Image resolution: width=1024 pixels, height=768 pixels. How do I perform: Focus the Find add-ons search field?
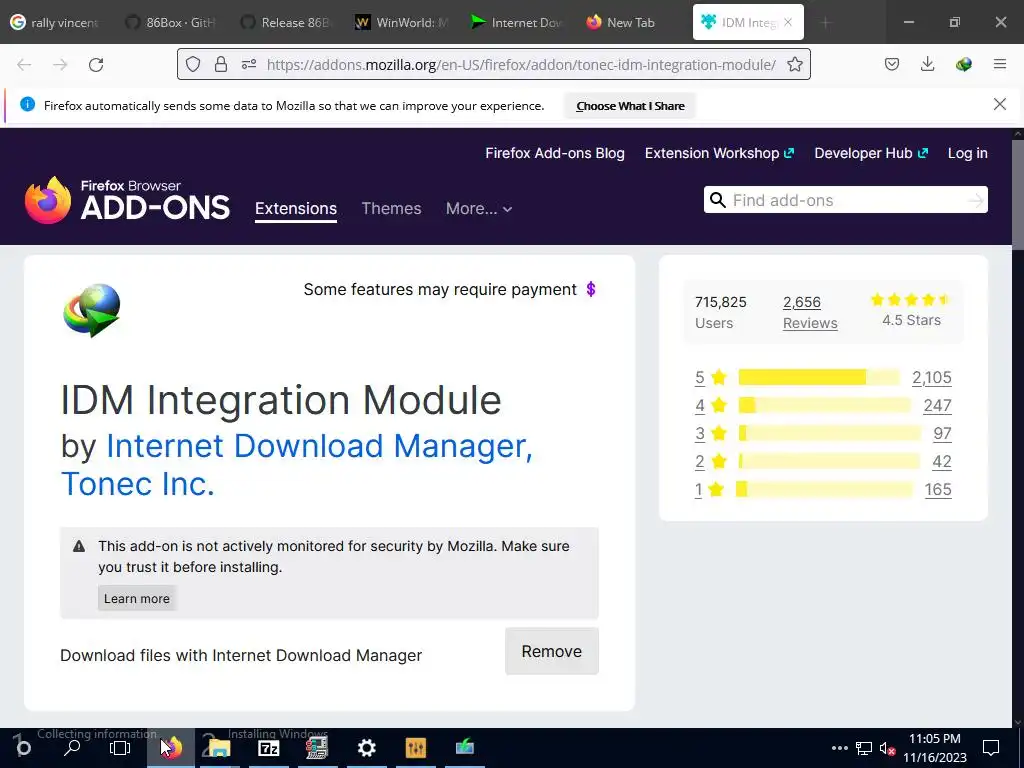(846, 200)
